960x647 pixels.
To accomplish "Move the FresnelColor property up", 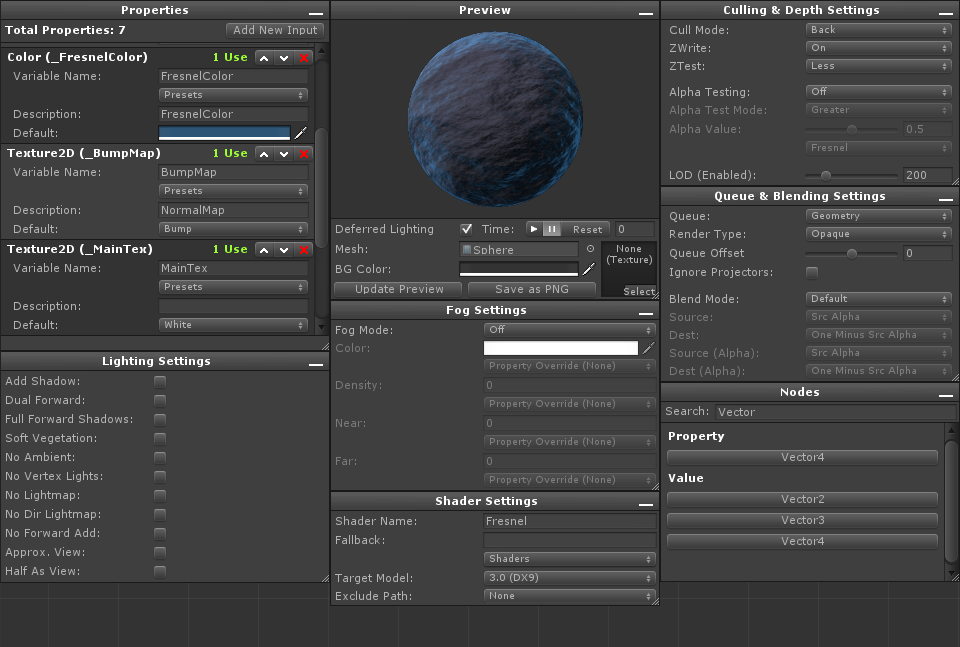I will pyautogui.click(x=264, y=58).
